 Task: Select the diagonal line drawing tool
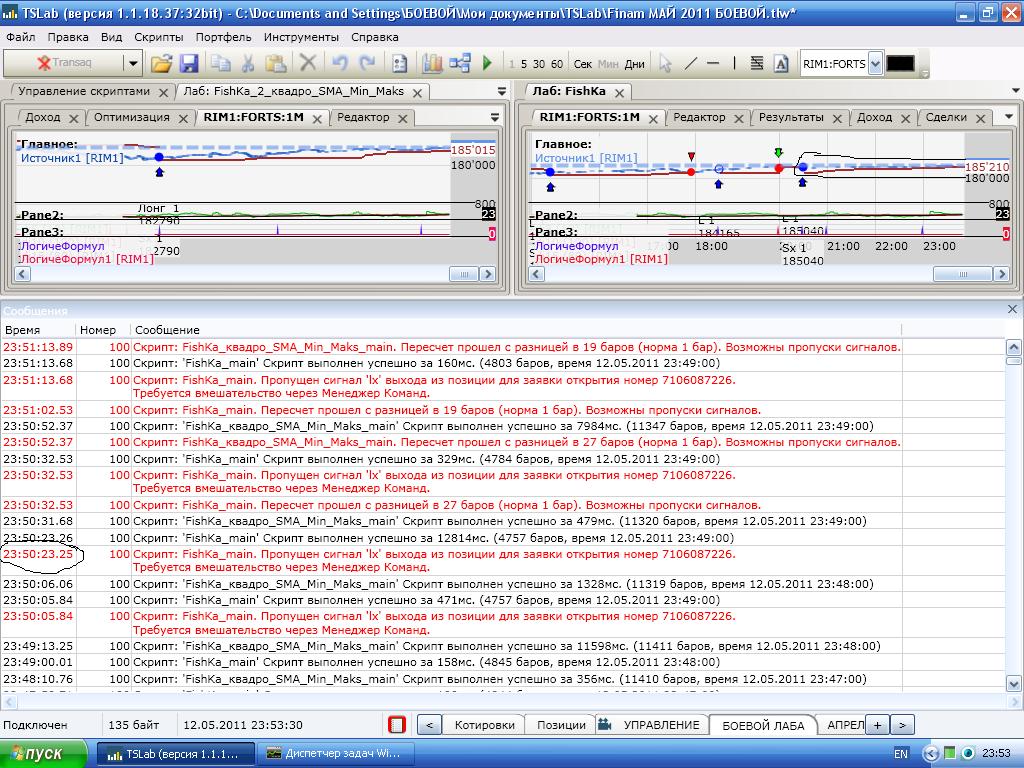click(690, 64)
